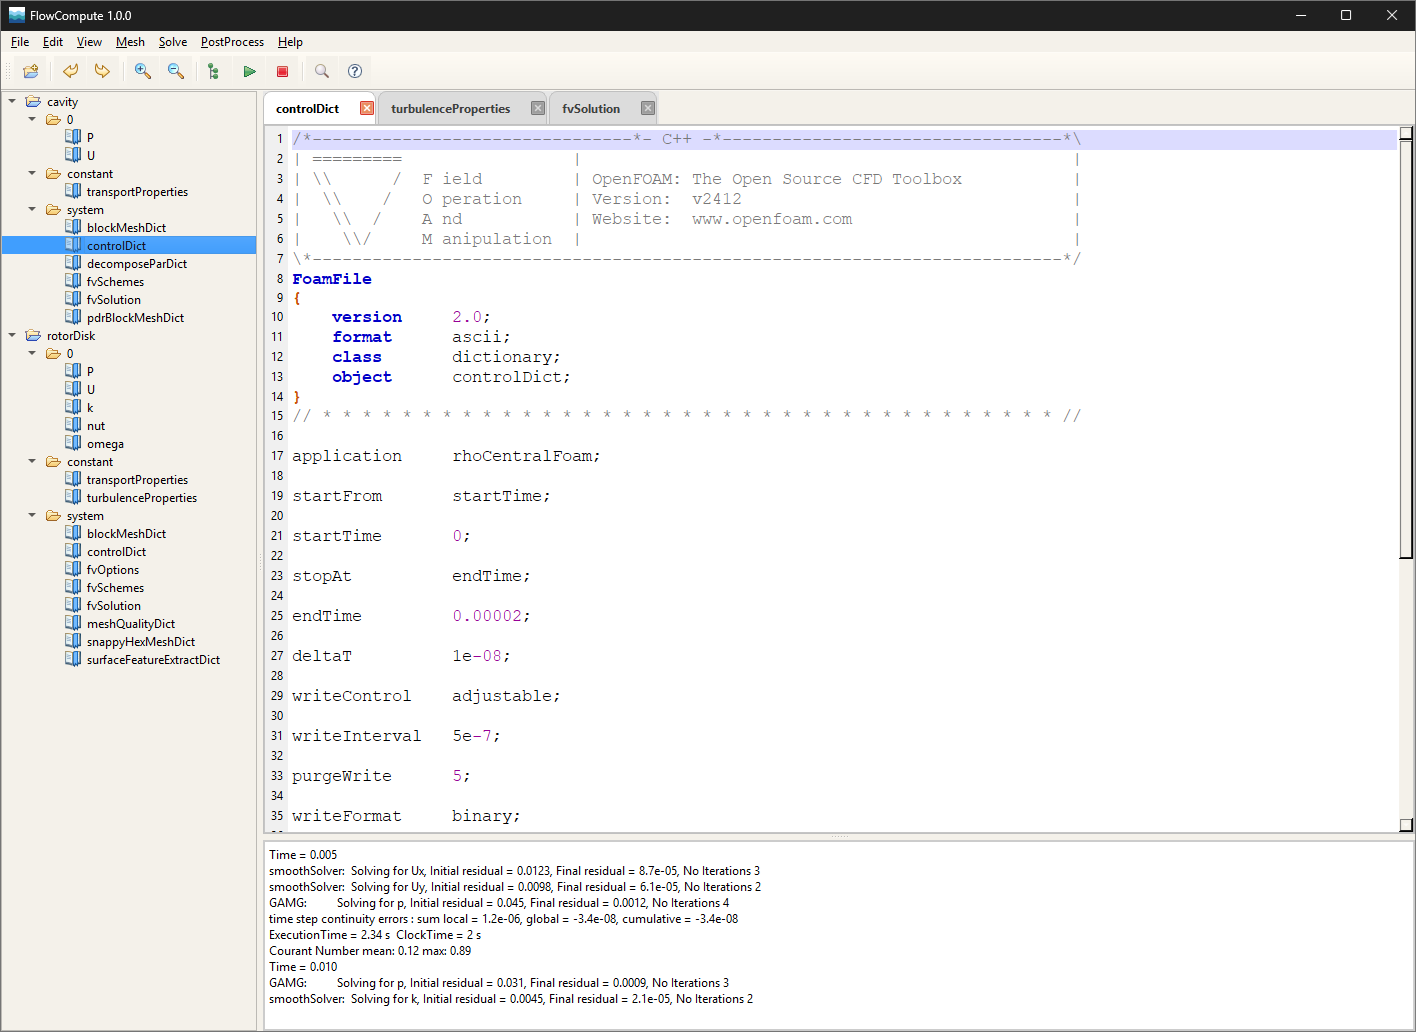The image size is (1416, 1032).
Task: Open the Help menu
Action: point(290,42)
